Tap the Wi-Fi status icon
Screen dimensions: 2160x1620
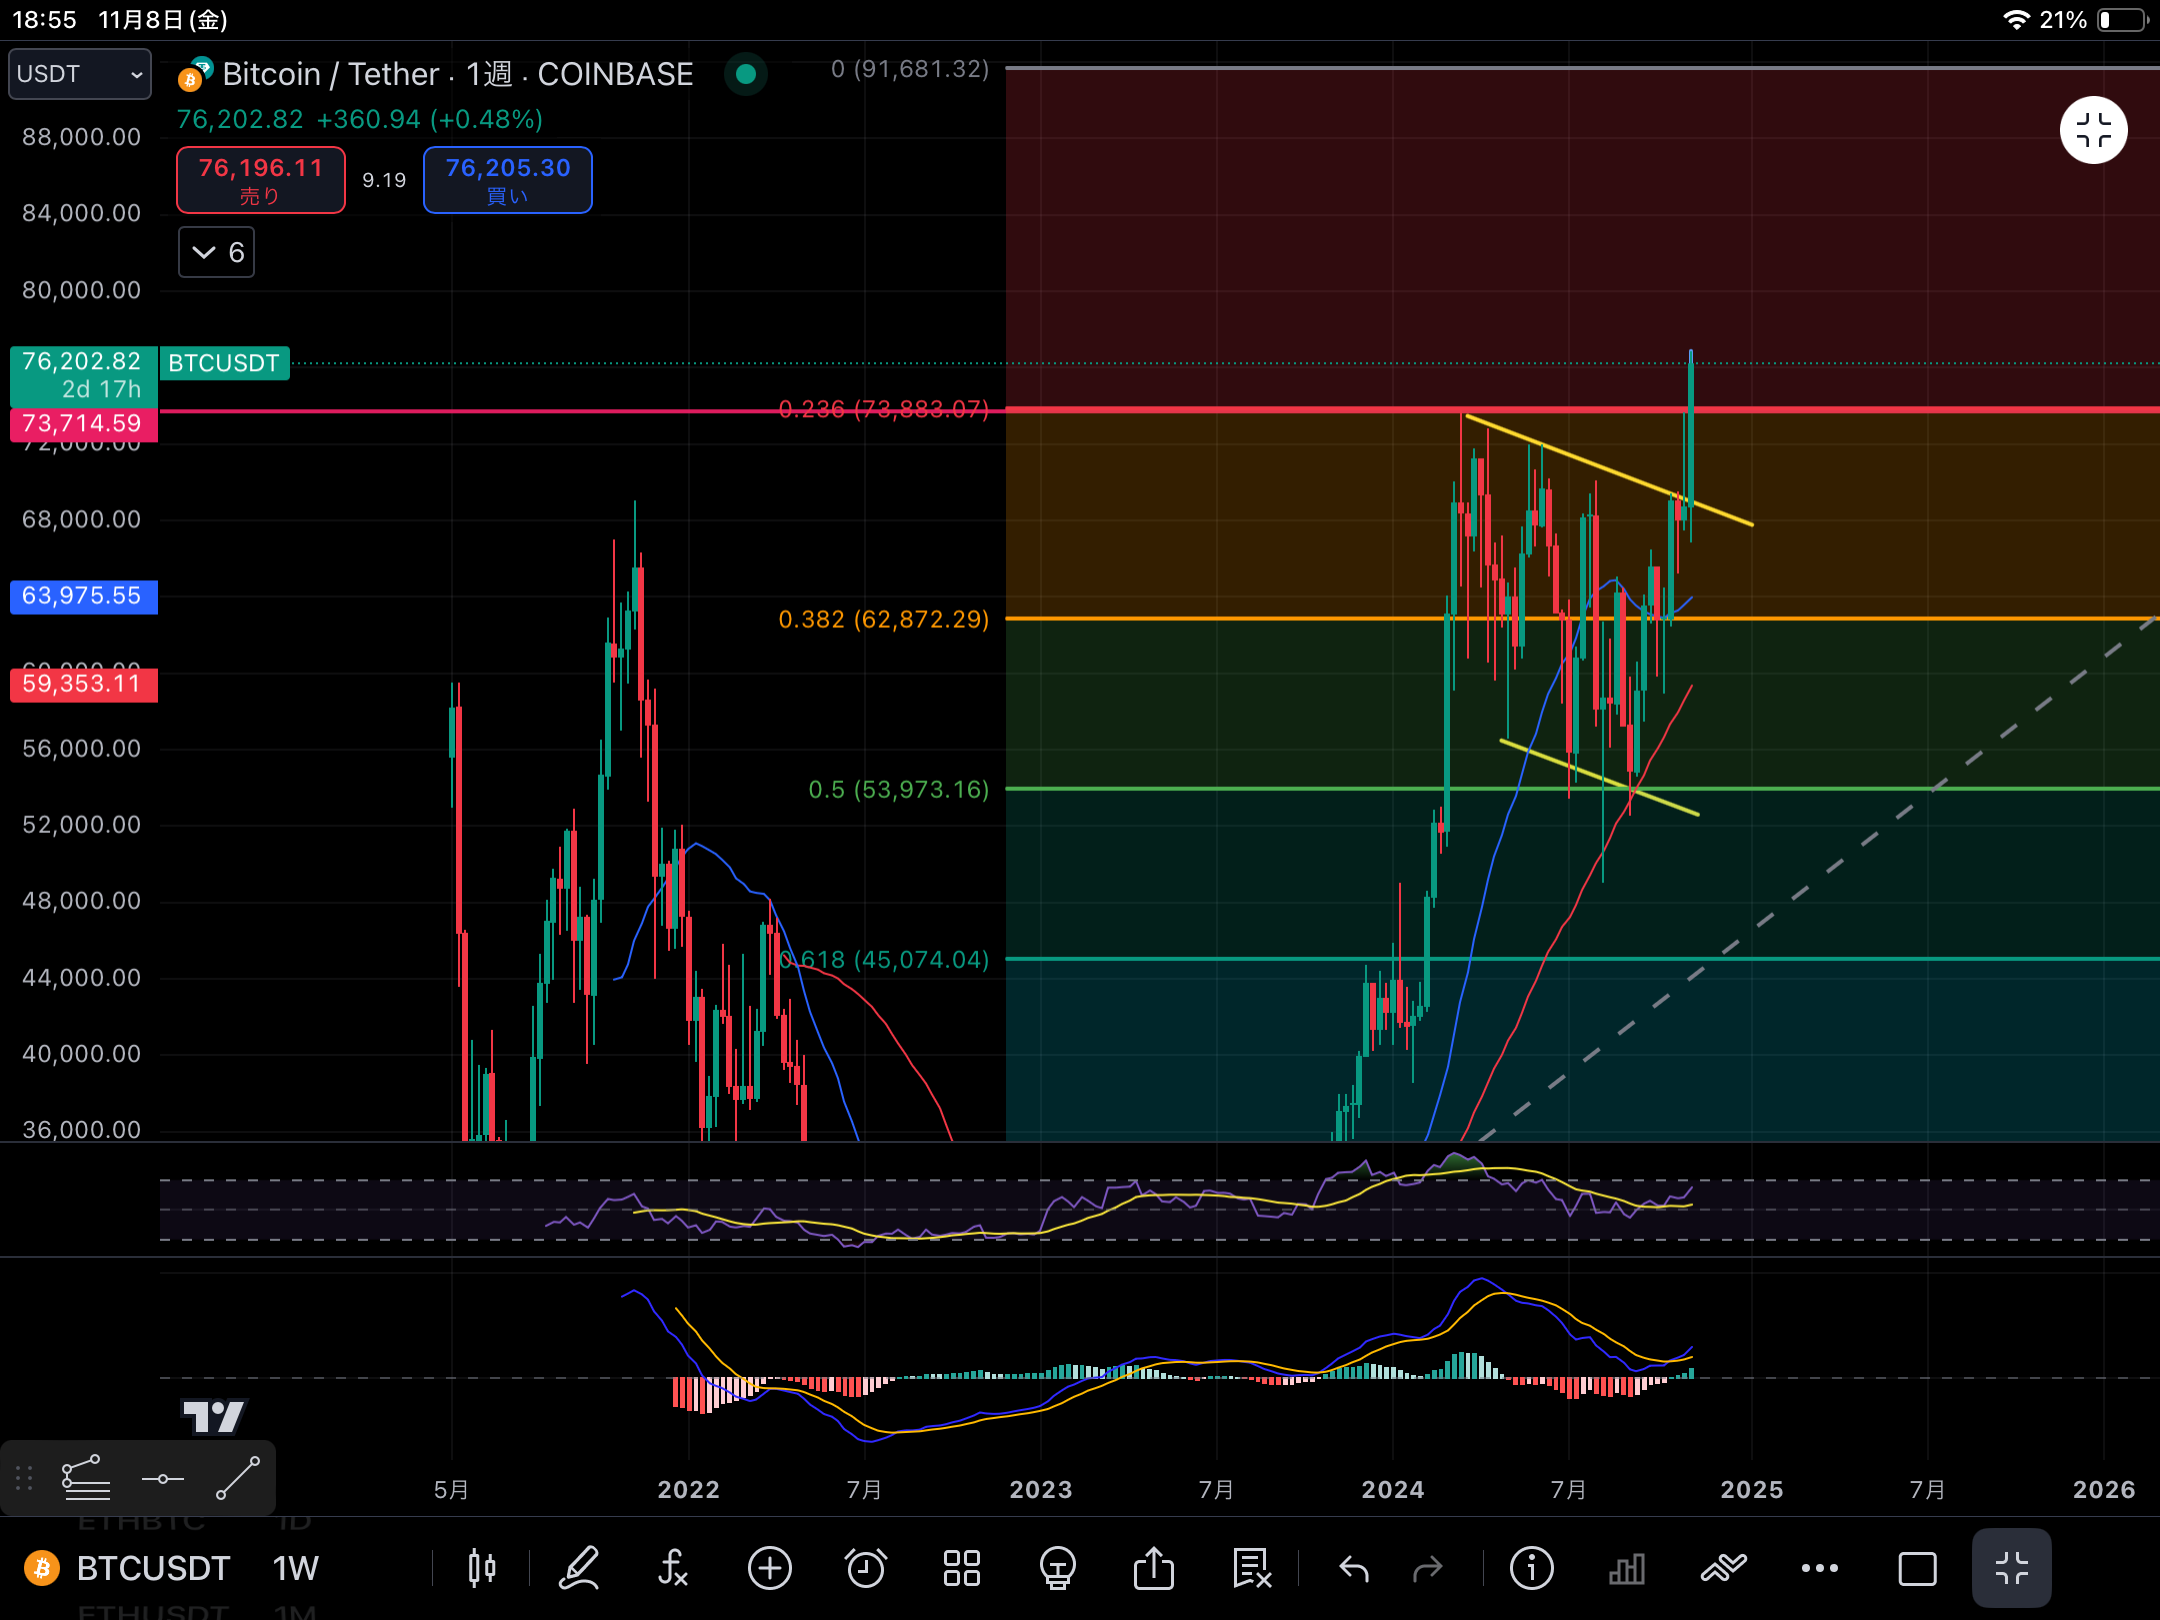pyautogui.click(x=2016, y=20)
